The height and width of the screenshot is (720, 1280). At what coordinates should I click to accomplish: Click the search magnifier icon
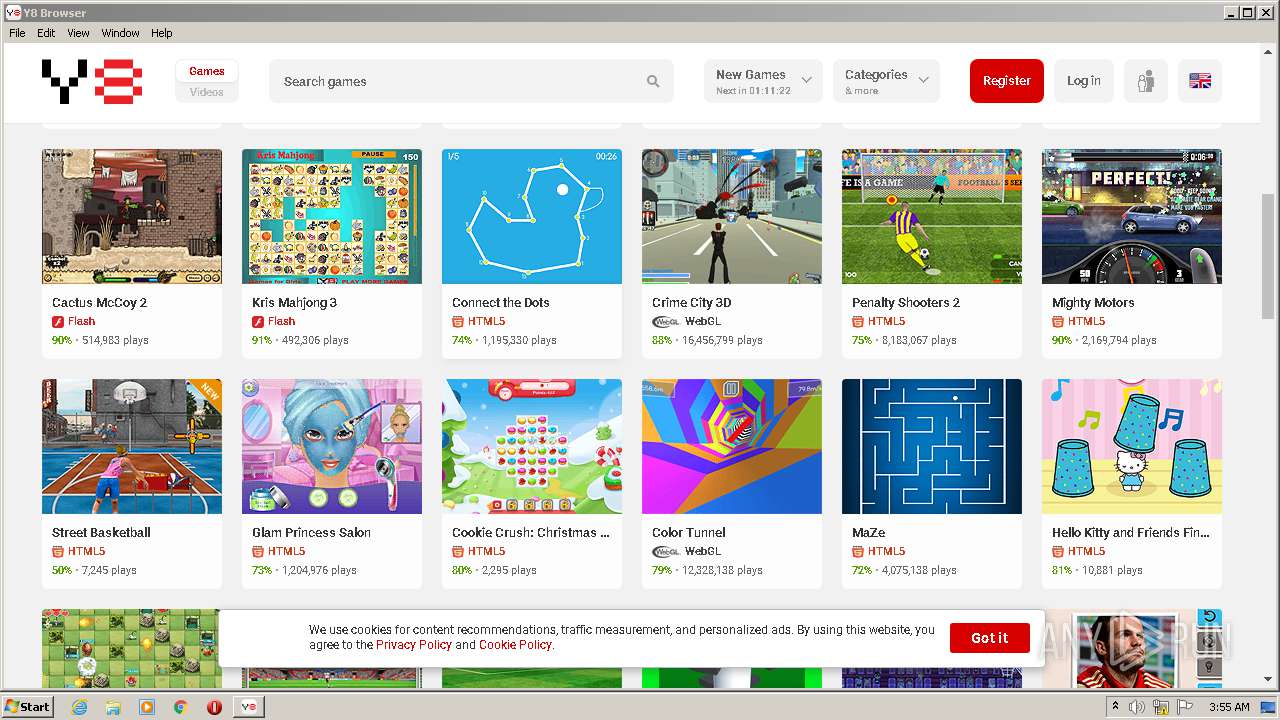(x=653, y=82)
